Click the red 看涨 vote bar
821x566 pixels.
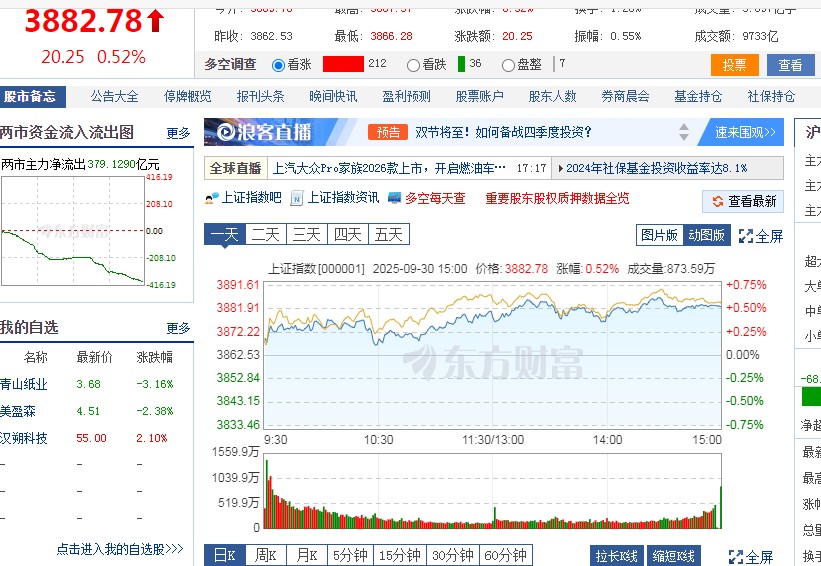click(343, 65)
